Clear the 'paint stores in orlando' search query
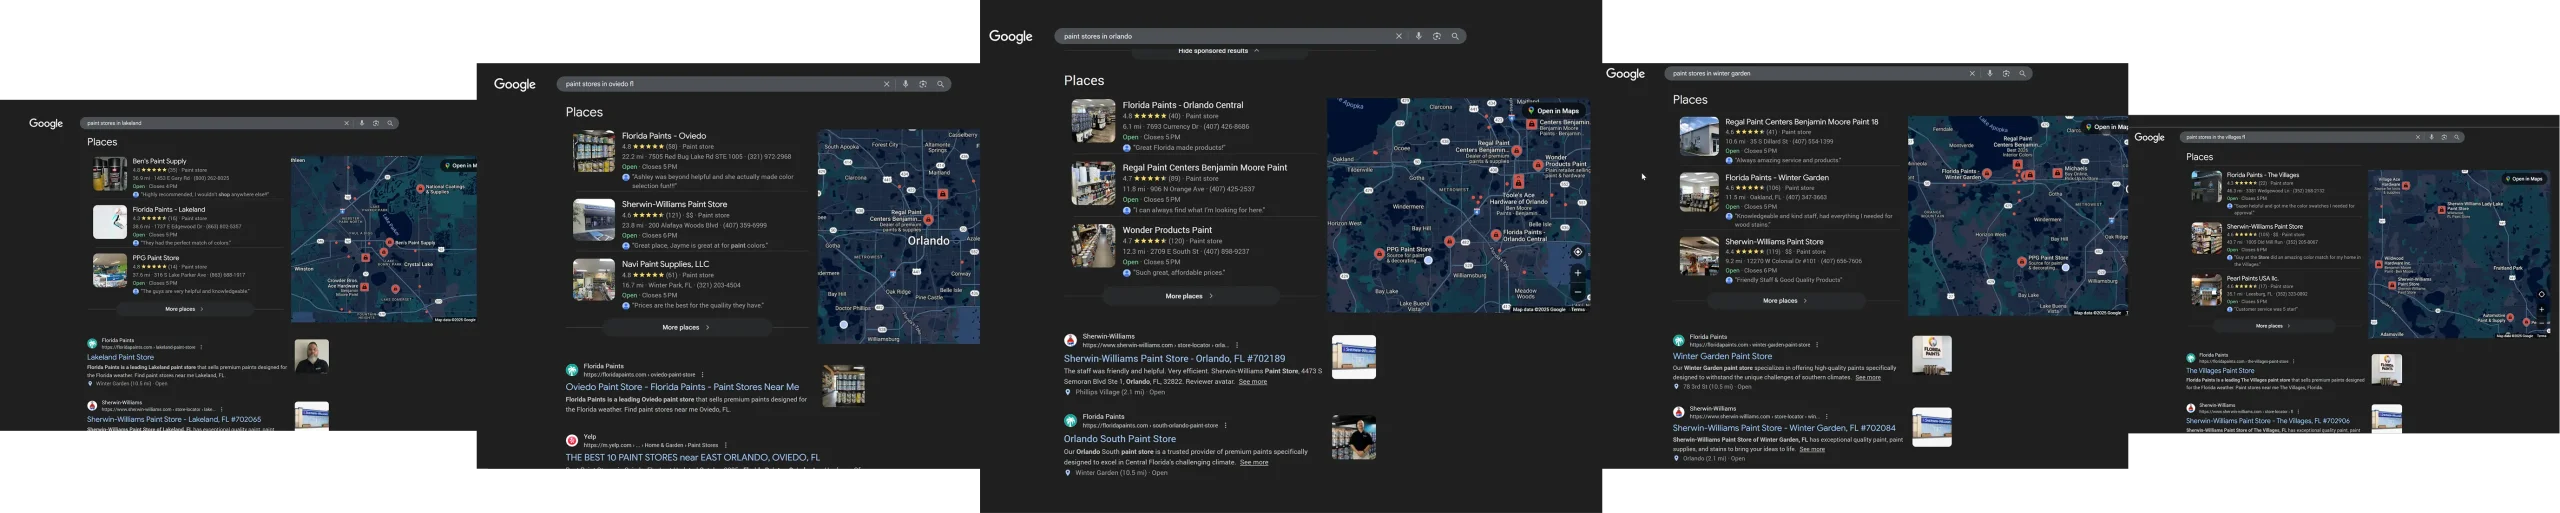The height and width of the screenshot is (513, 2560). tap(1399, 36)
